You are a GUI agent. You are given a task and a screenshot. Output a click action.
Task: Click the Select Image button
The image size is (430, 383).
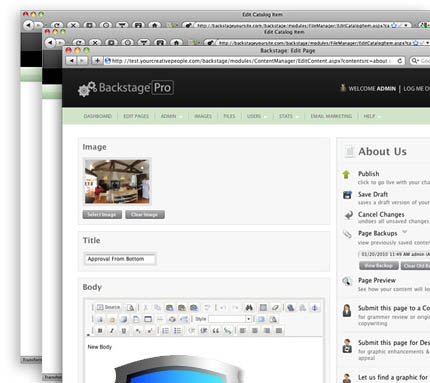click(102, 215)
